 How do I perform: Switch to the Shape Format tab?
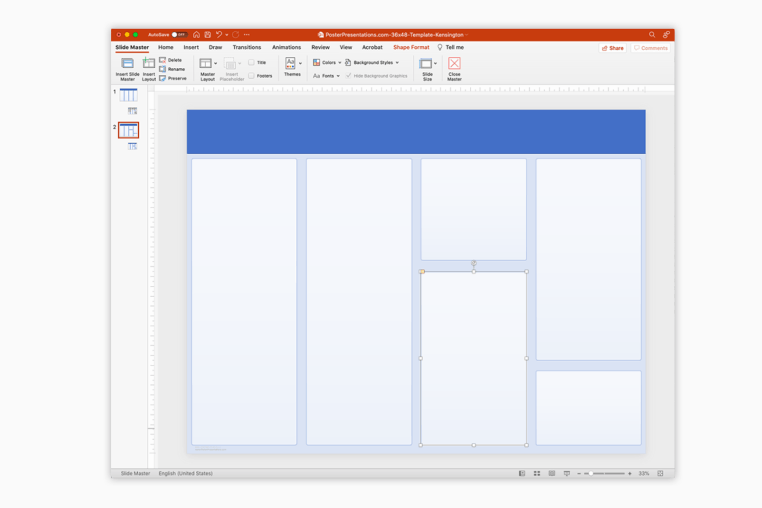[411, 47]
